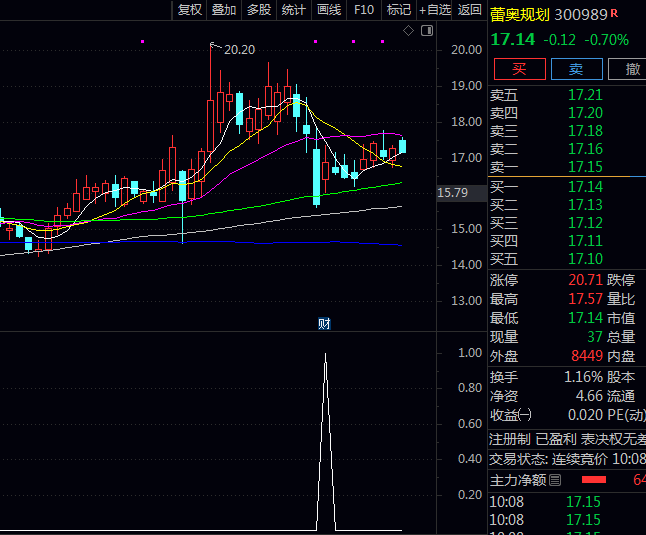Click the 20.20 high price label on chart

tap(238, 49)
